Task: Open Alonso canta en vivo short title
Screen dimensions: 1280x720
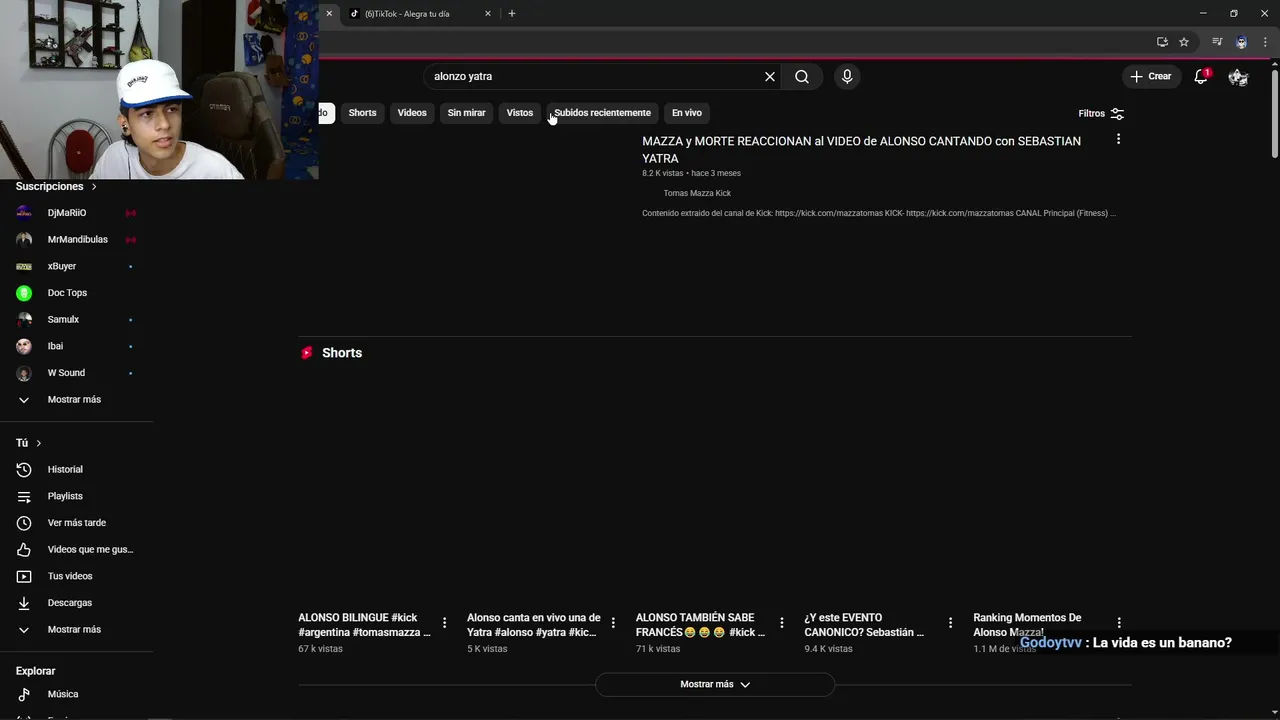Action: pos(534,625)
